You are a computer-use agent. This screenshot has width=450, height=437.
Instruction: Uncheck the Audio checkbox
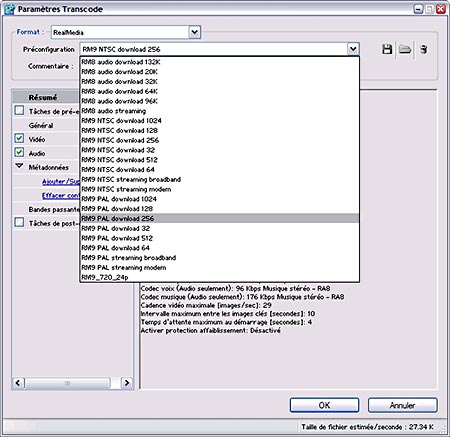coord(19,152)
